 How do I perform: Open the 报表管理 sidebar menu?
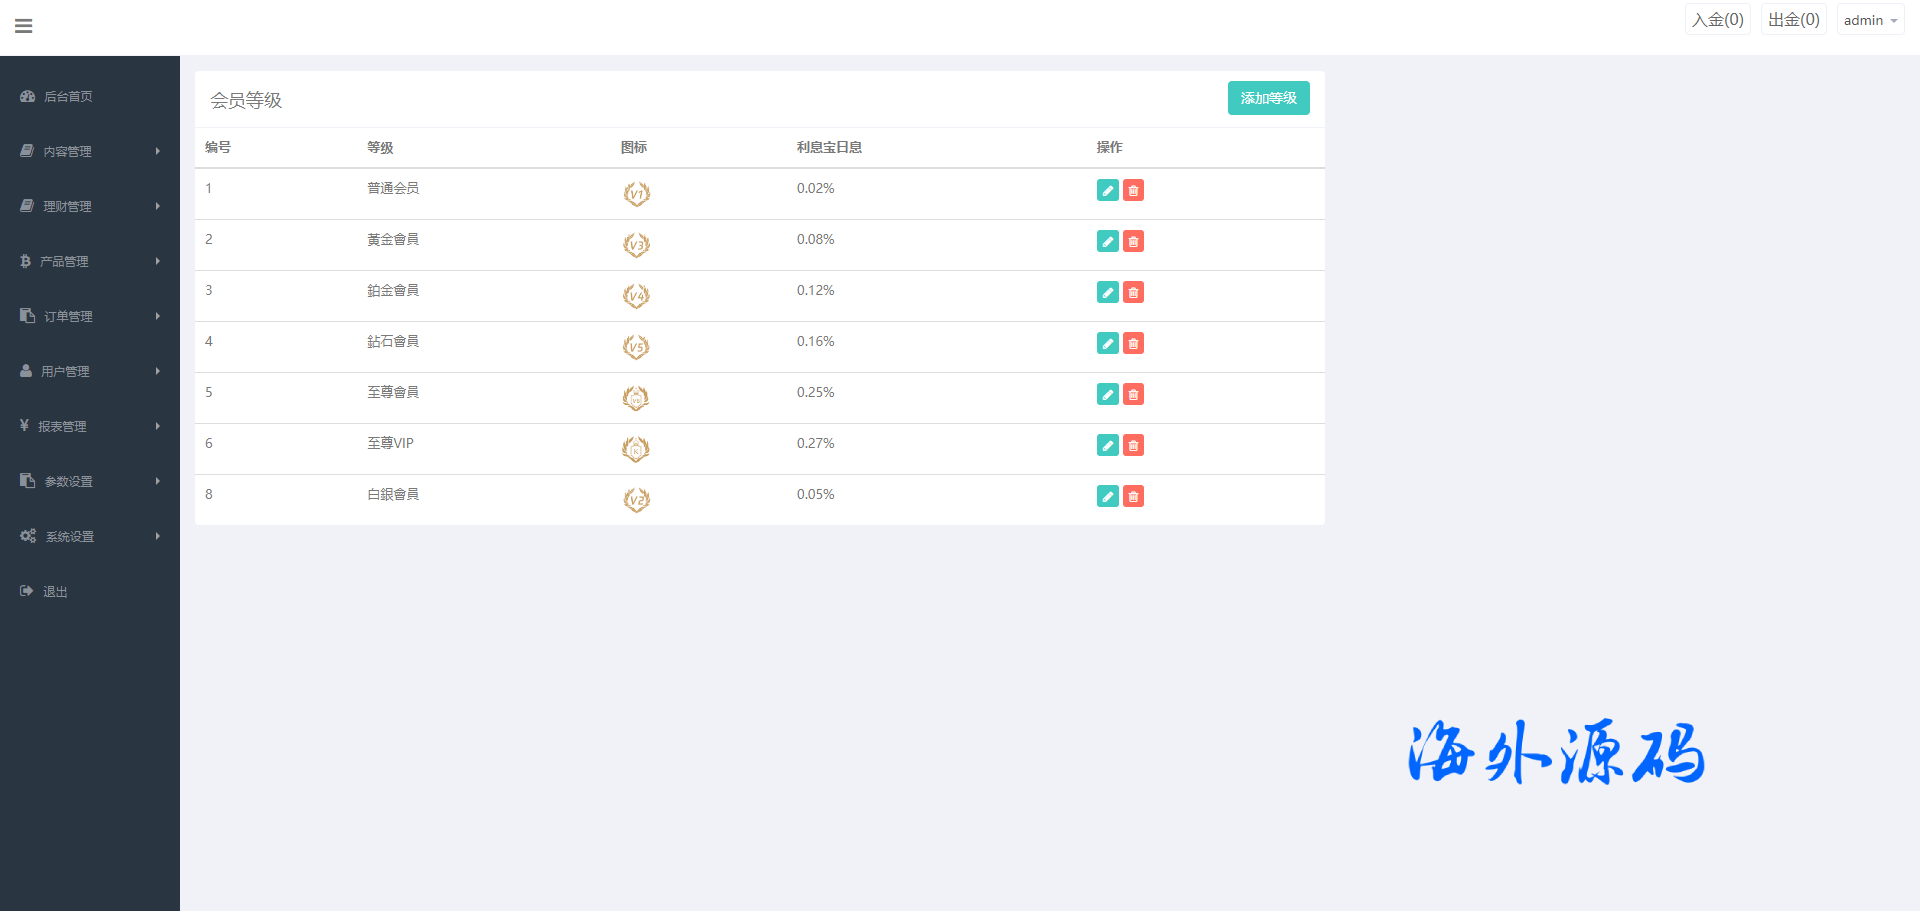point(89,427)
